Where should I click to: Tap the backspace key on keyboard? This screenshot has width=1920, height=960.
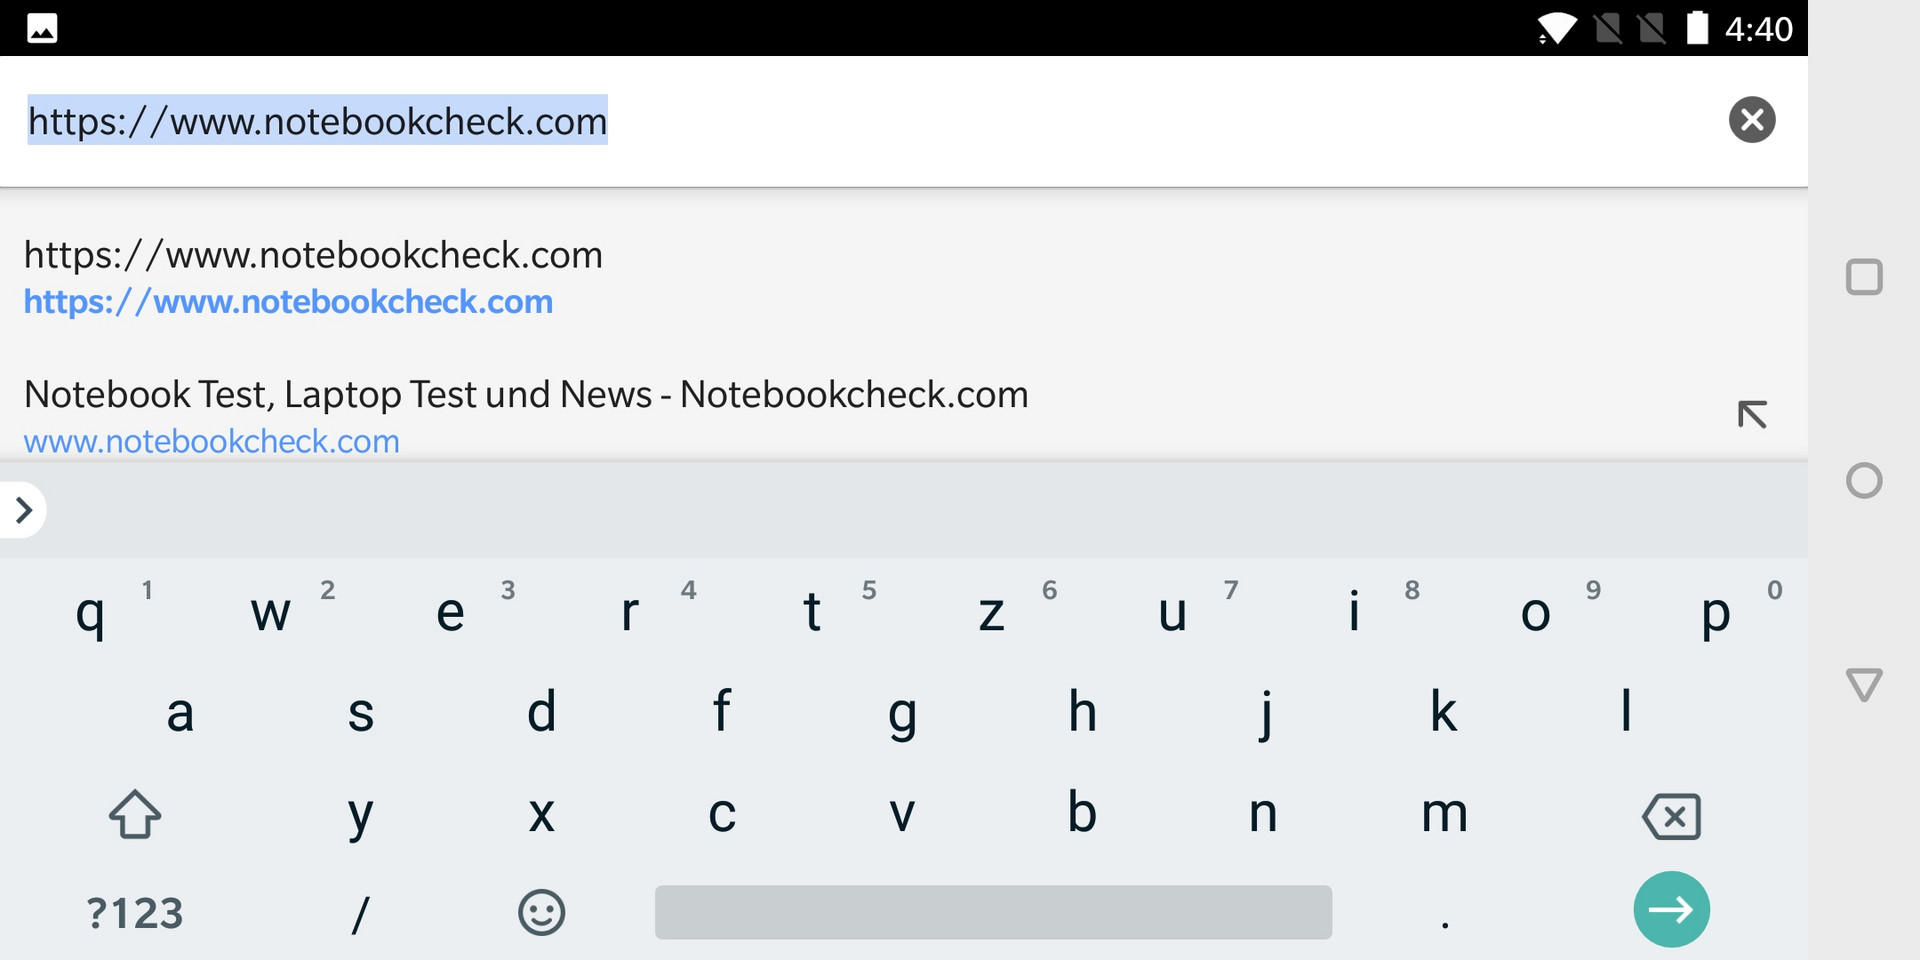point(1671,816)
